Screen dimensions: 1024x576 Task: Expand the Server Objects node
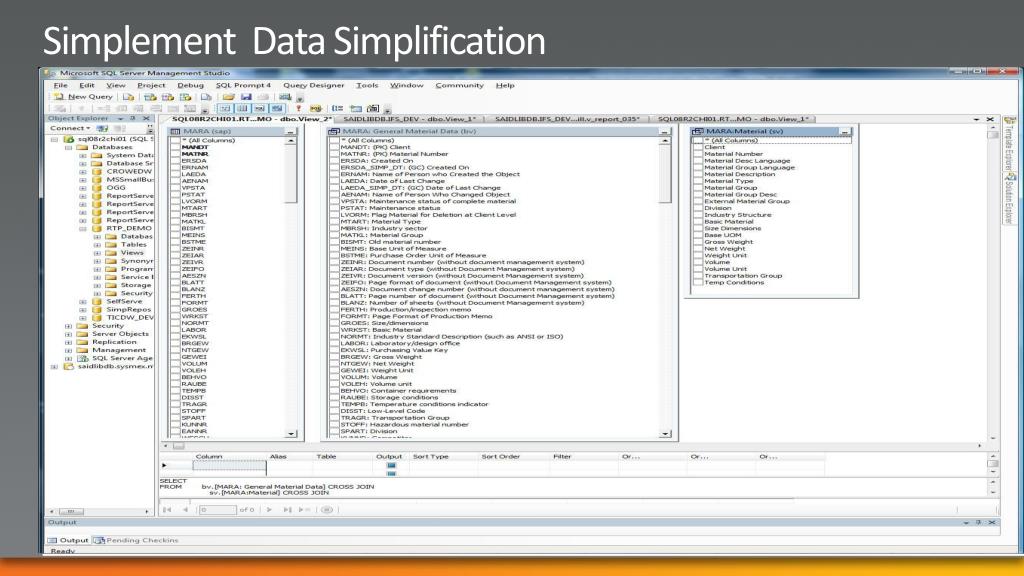pyautogui.click(x=69, y=334)
